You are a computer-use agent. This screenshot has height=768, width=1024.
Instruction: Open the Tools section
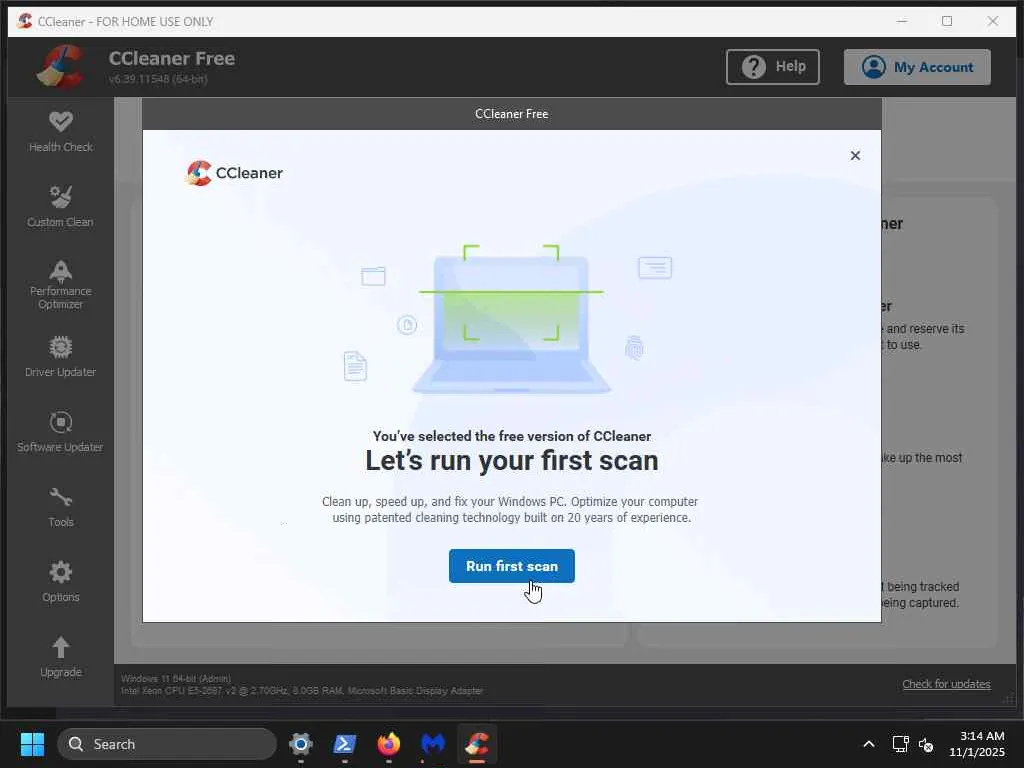pyautogui.click(x=60, y=507)
